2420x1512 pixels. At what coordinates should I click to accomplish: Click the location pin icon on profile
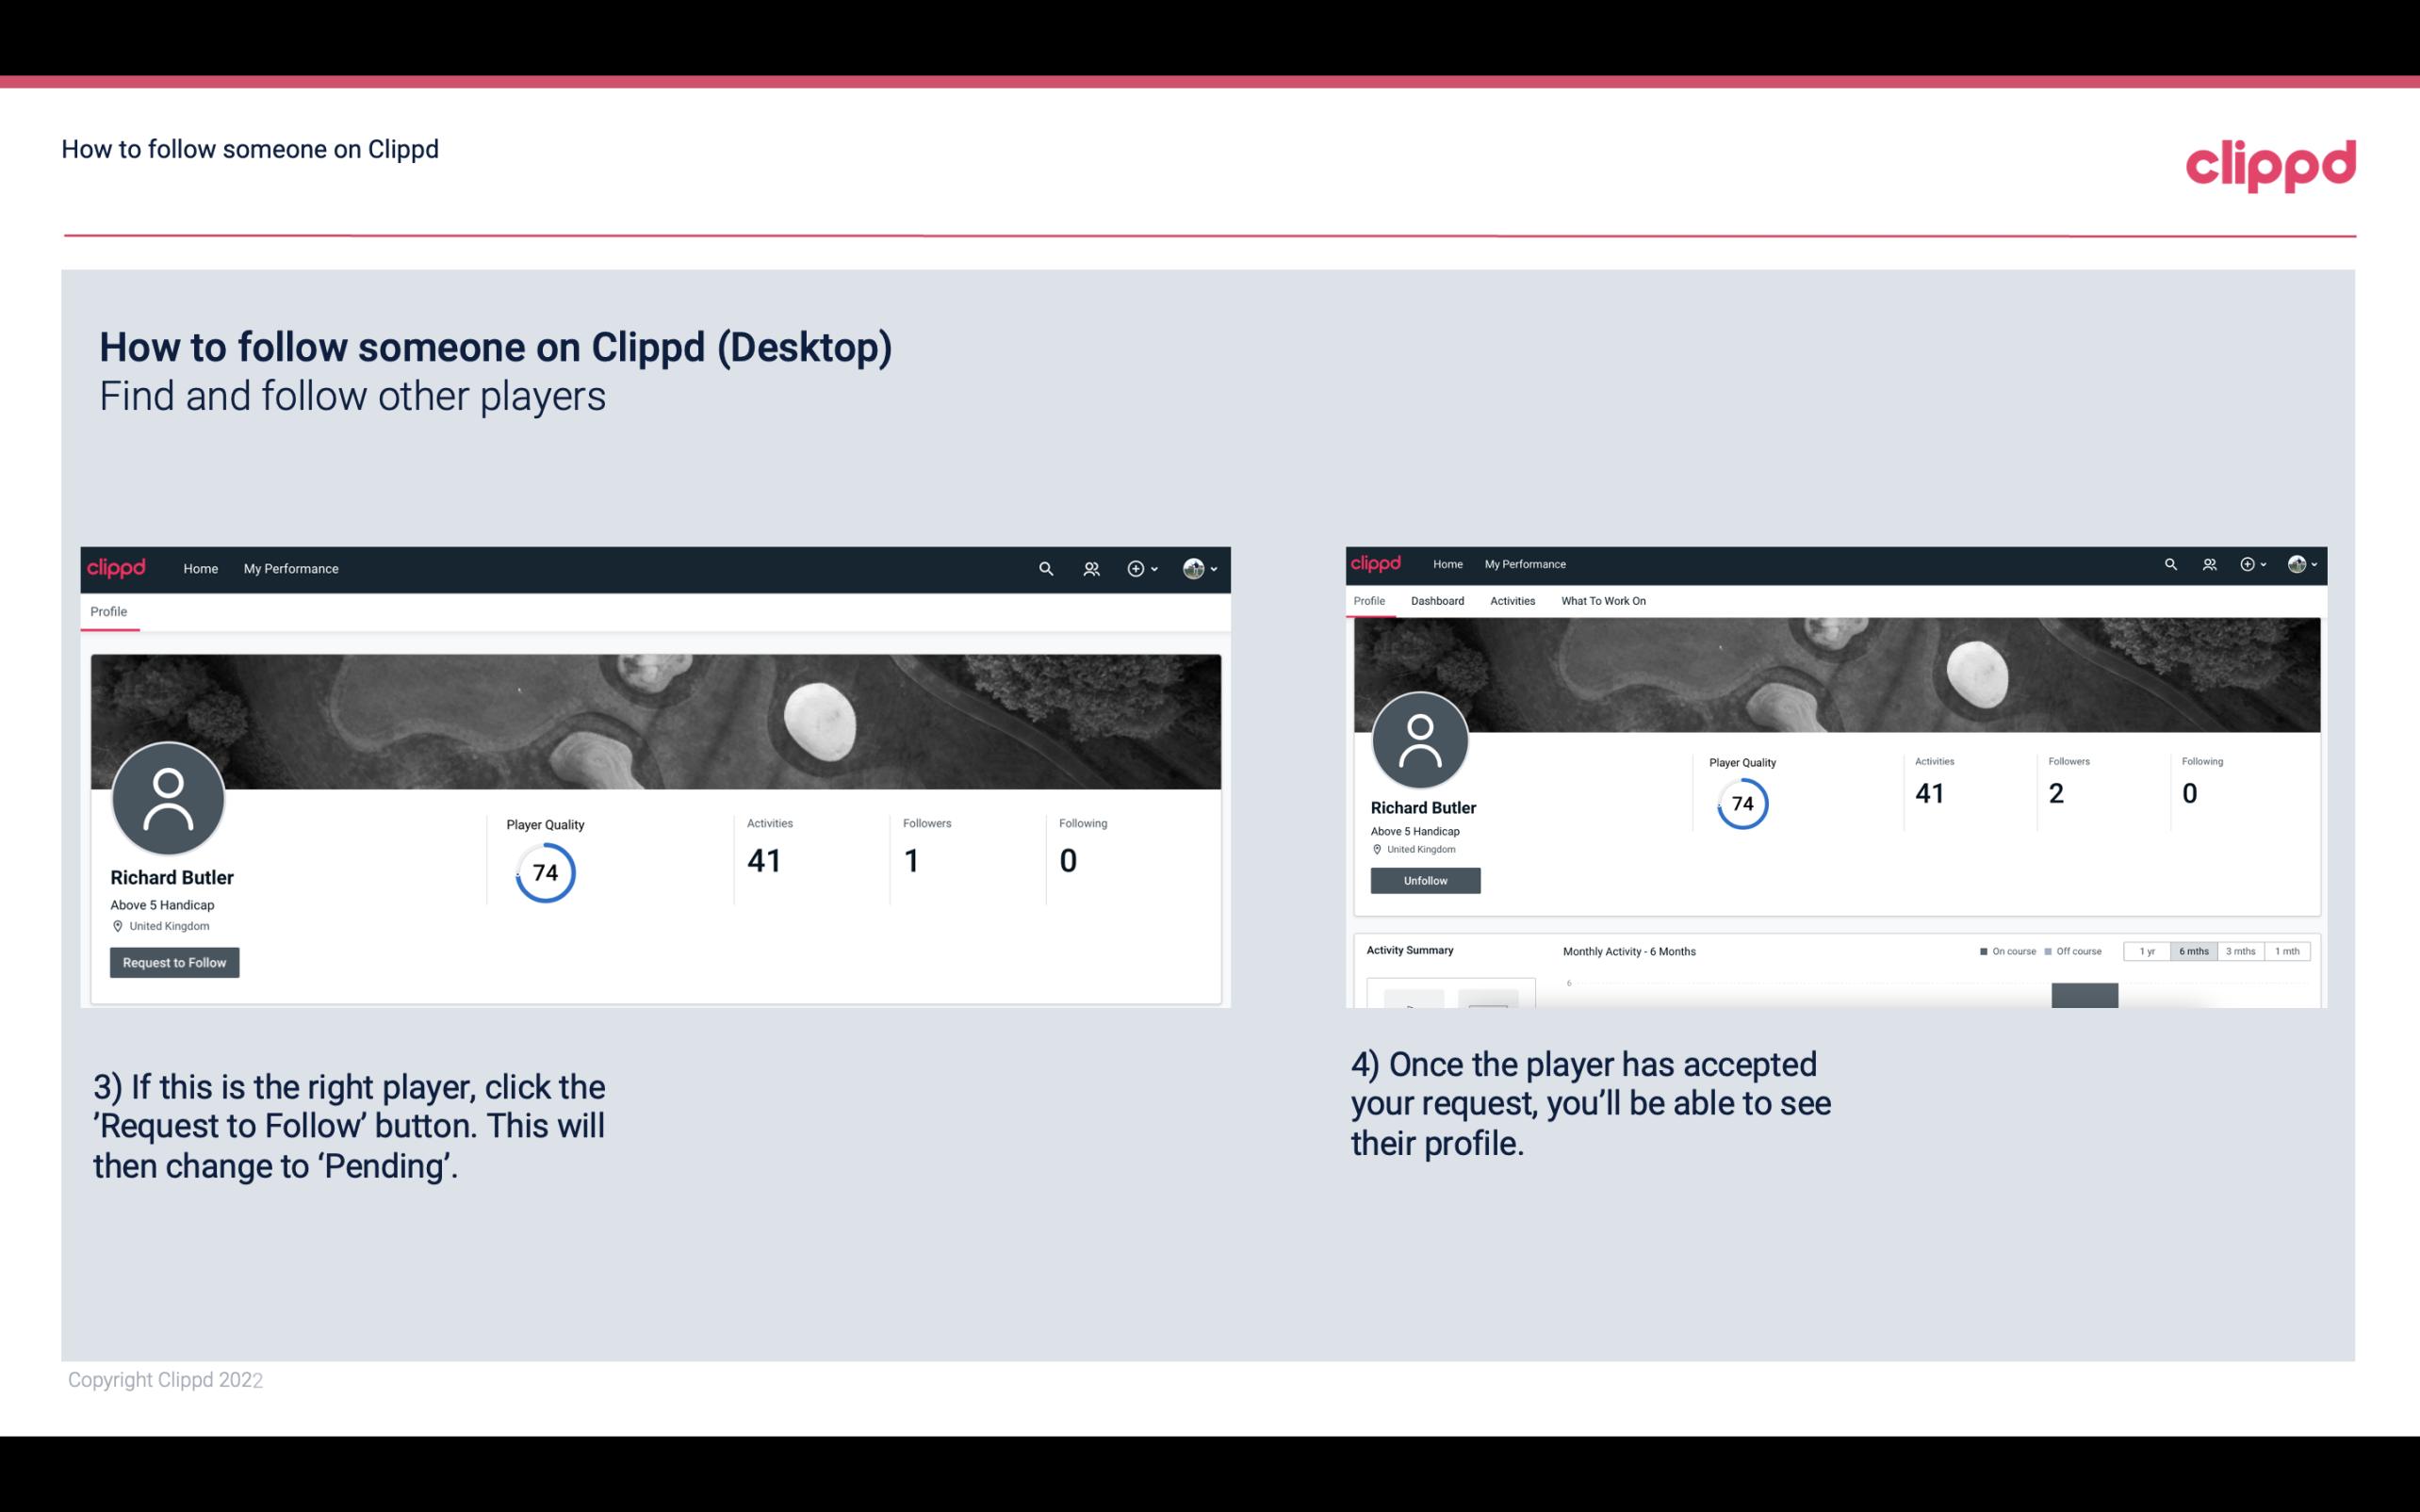pyautogui.click(x=117, y=927)
